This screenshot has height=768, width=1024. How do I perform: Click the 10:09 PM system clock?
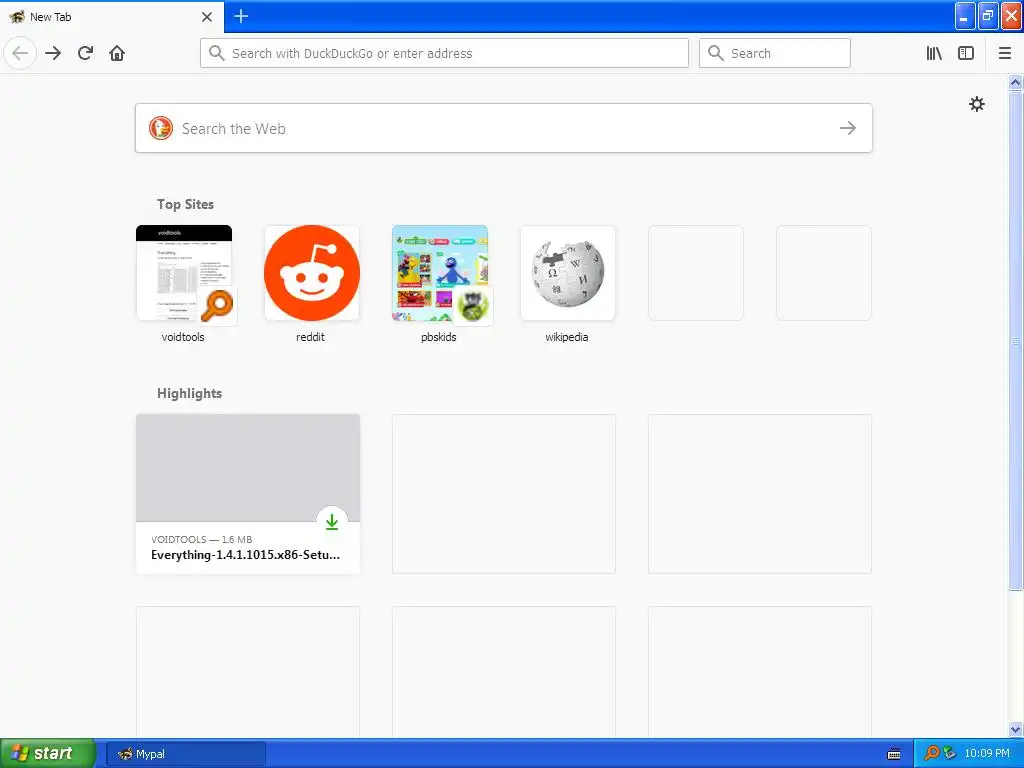click(x=987, y=753)
